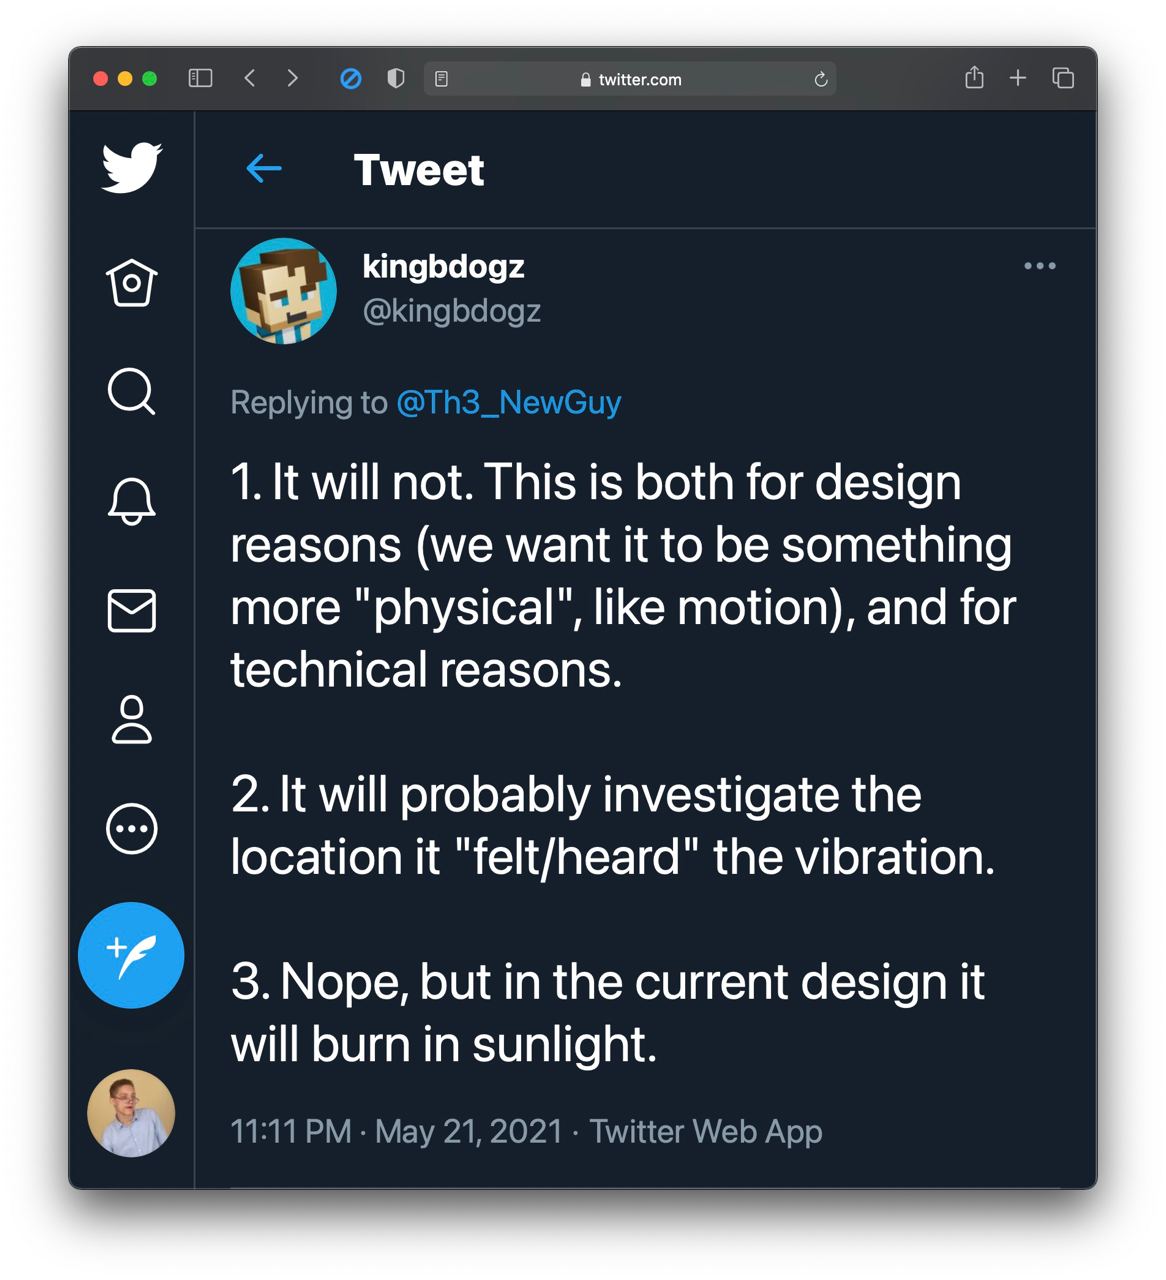The height and width of the screenshot is (1280, 1166).
Task: Toggle the Safari sidebar
Action: tap(200, 78)
